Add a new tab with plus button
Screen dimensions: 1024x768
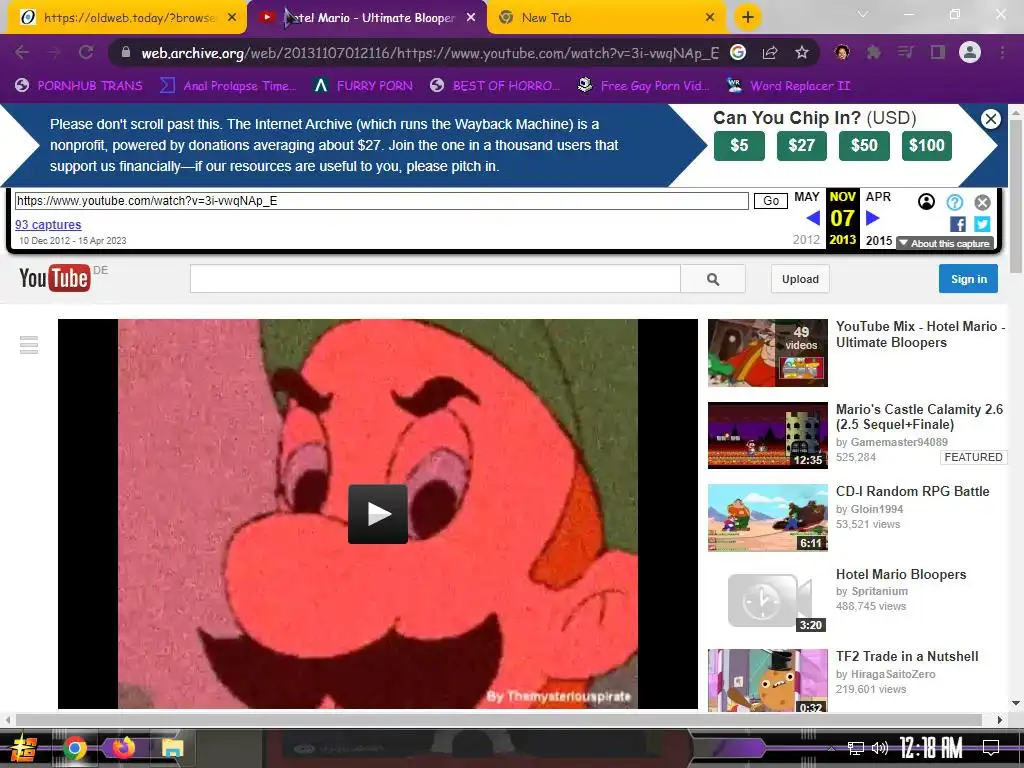(x=748, y=18)
